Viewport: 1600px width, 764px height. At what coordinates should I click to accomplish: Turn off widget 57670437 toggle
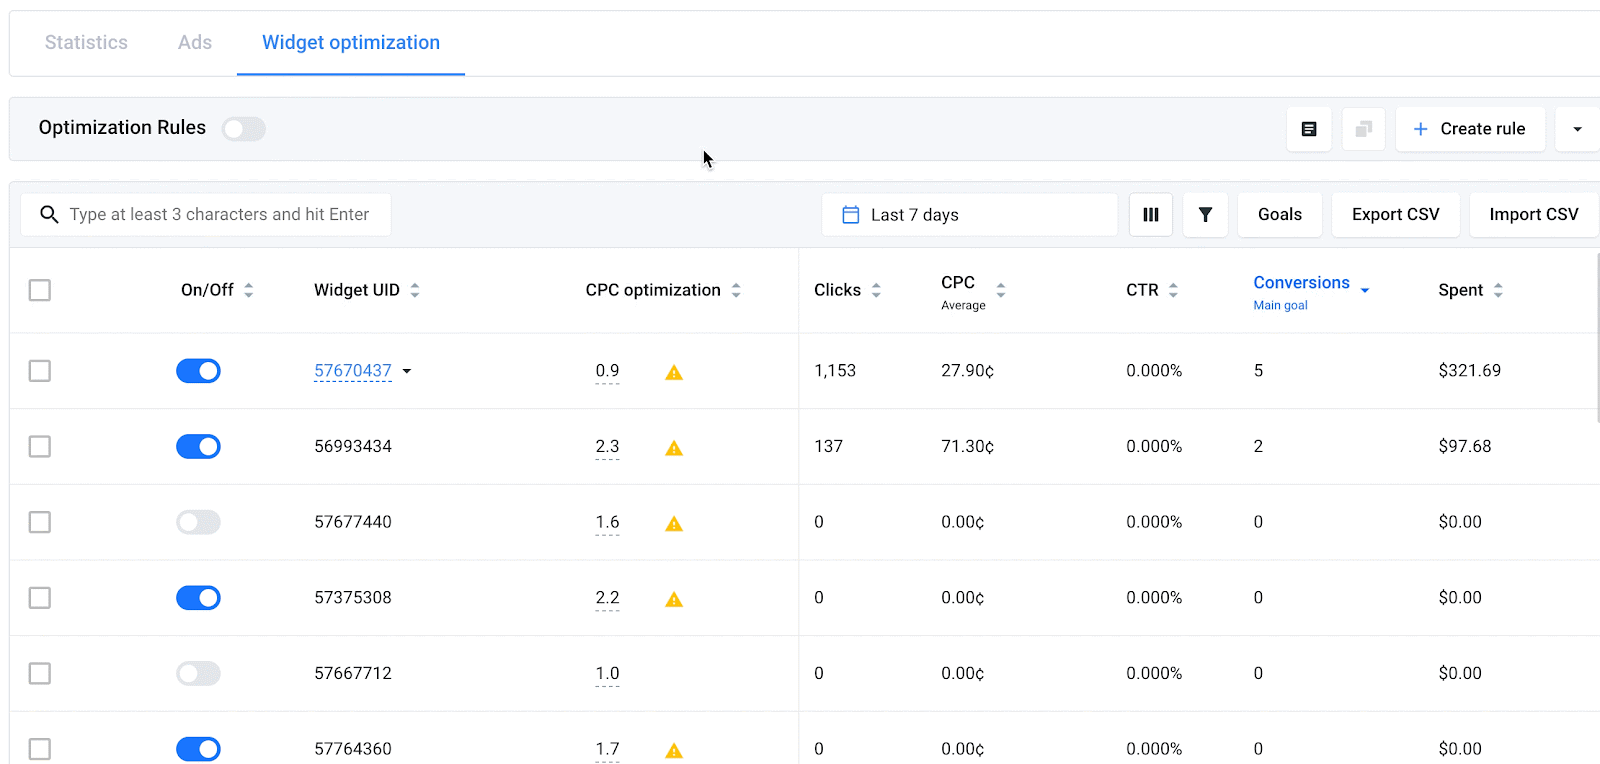(x=198, y=371)
